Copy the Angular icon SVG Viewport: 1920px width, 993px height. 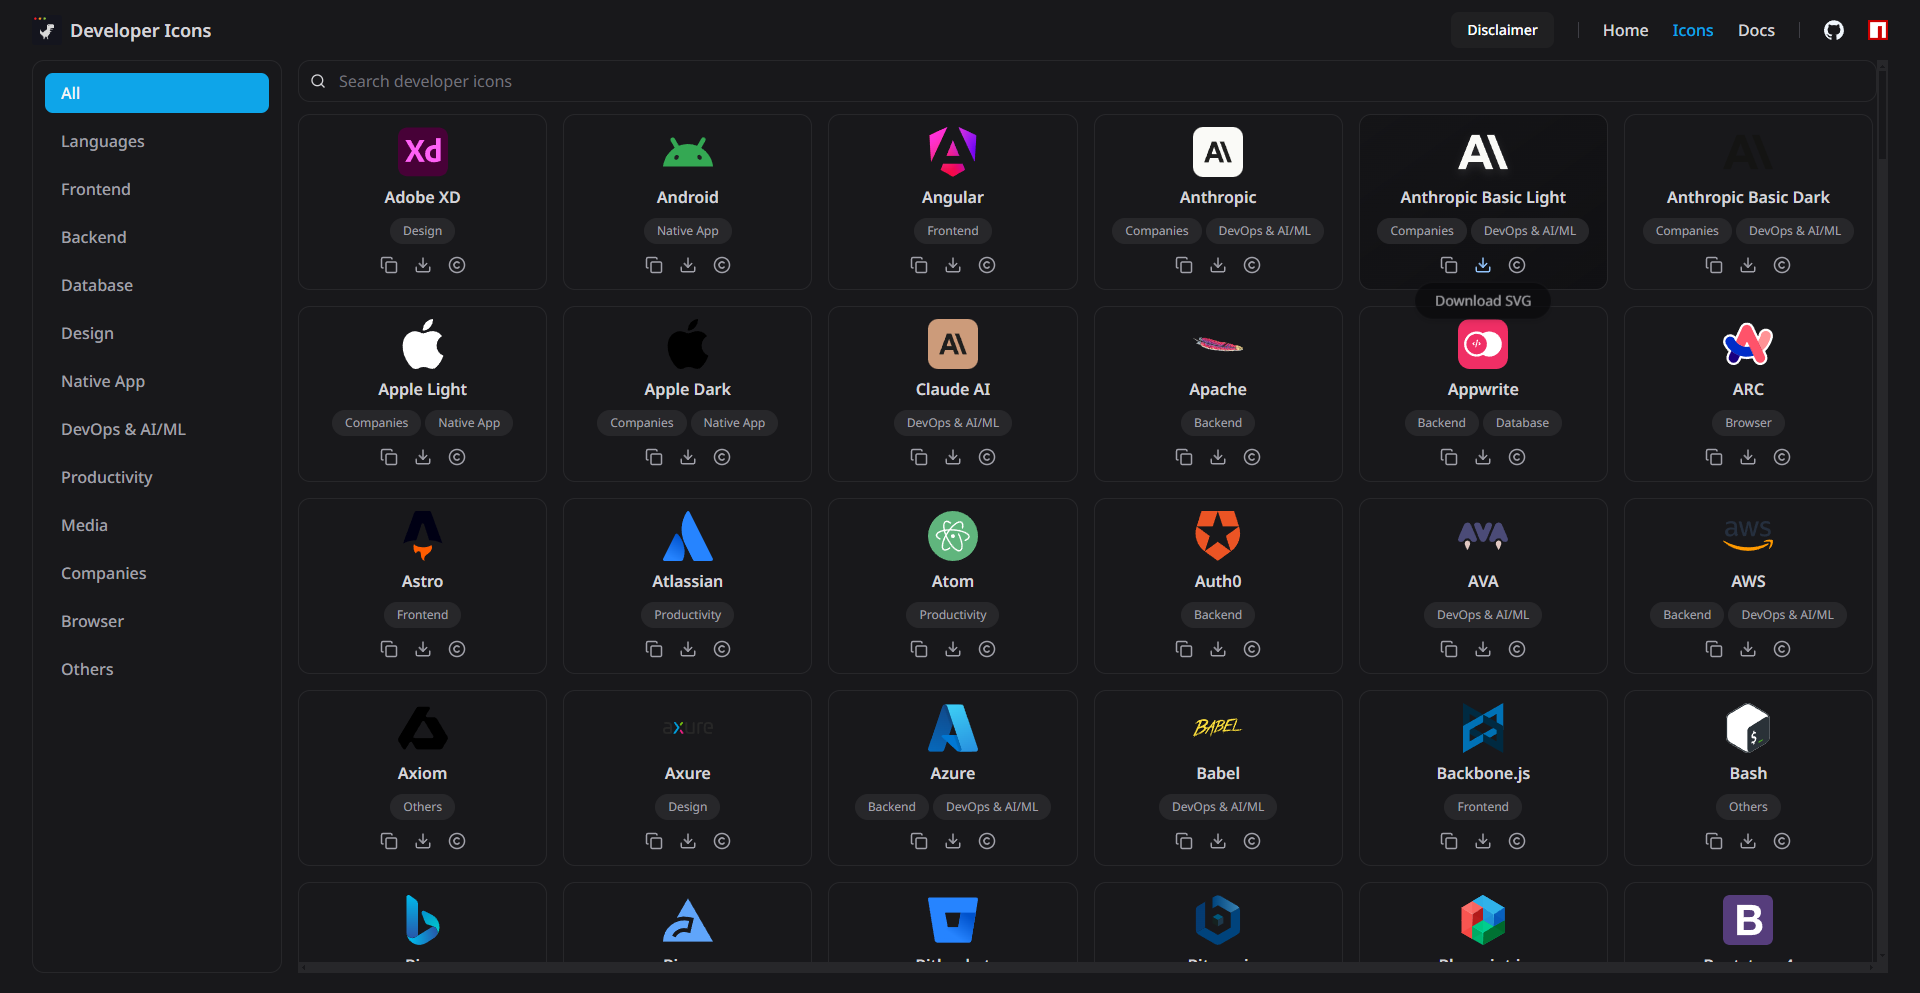point(919,265)
